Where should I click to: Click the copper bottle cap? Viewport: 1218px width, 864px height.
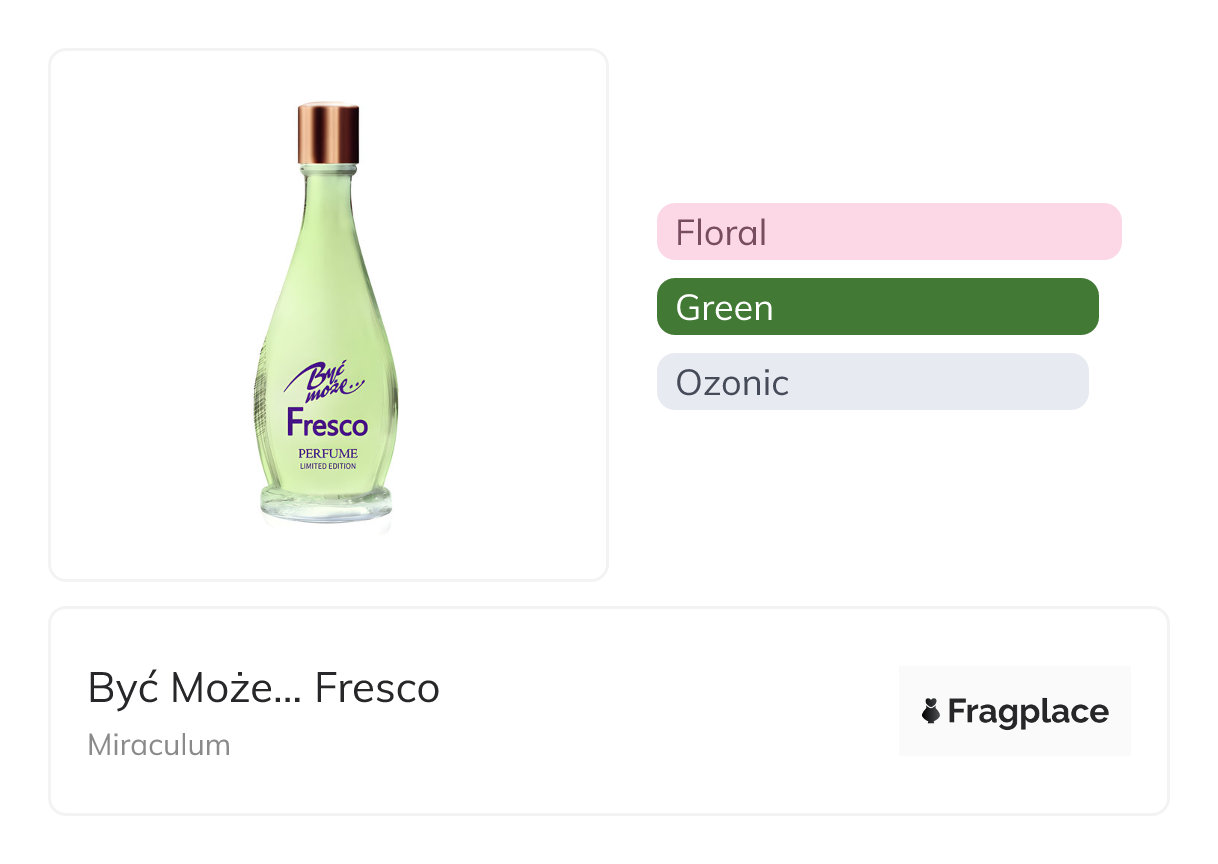[x=328, y=133]
